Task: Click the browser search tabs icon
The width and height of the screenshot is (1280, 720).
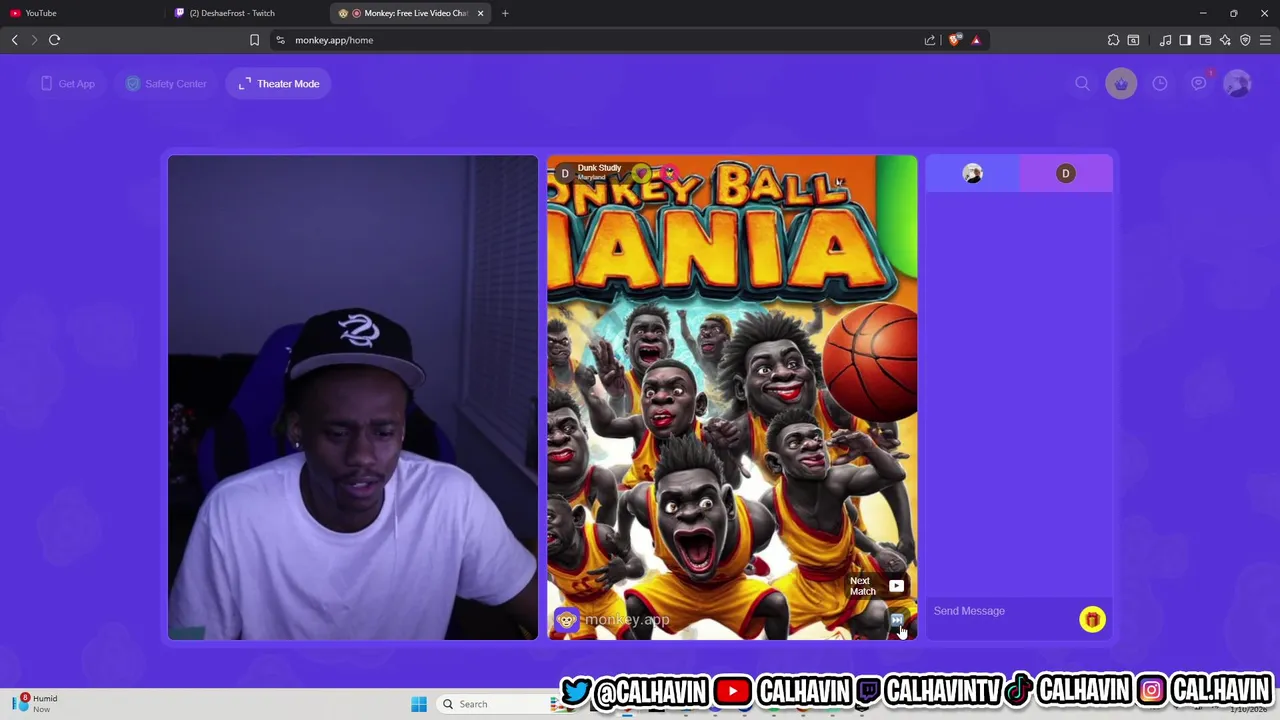Action: point(1133,40)
